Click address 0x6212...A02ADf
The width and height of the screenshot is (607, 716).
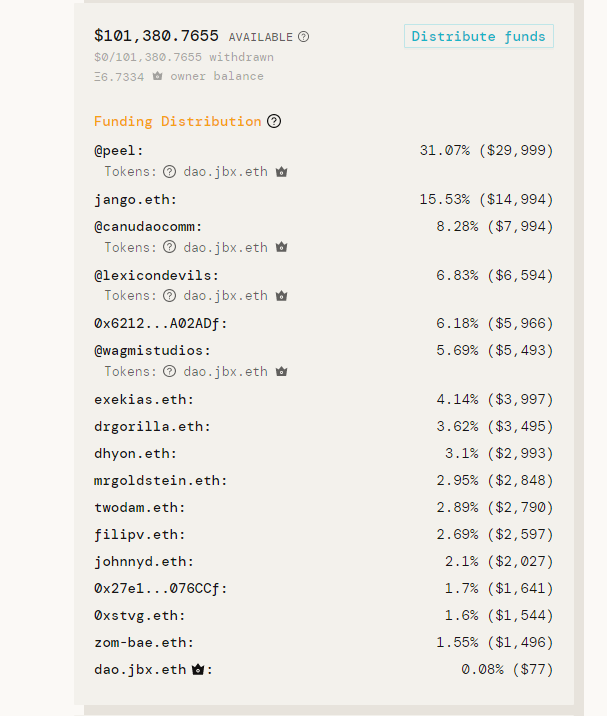pos(157,324)
